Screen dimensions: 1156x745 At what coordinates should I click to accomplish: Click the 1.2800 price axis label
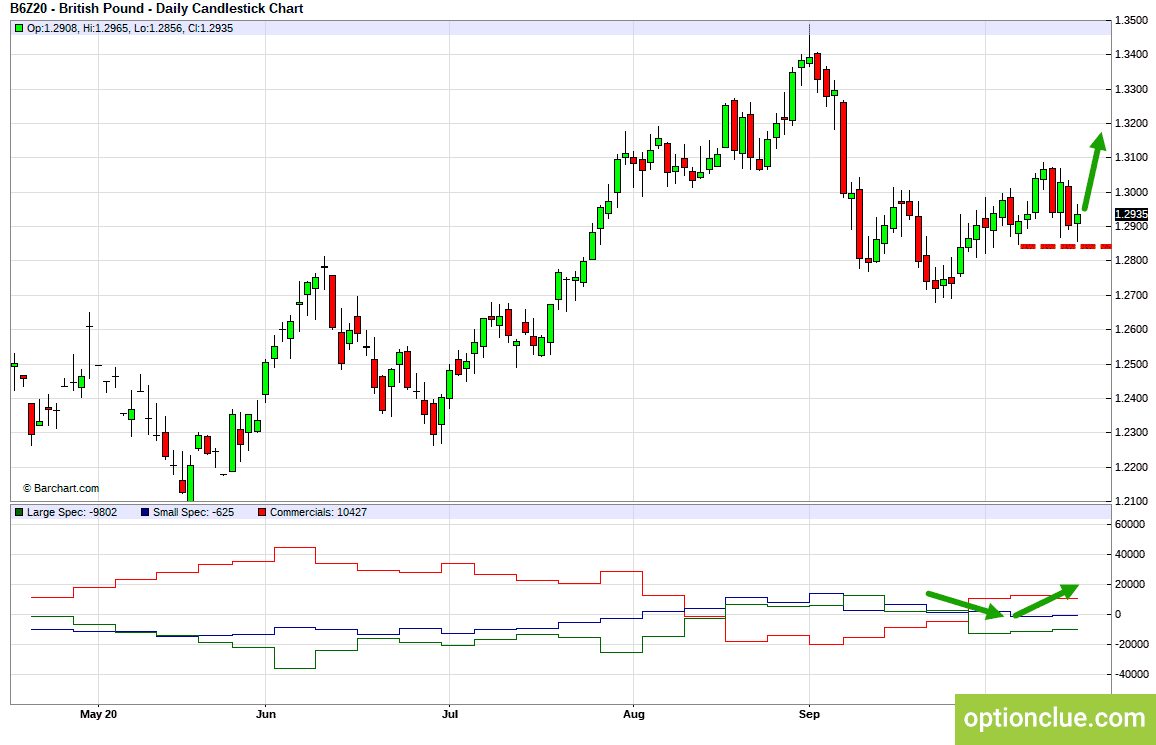pos(1132,261)
